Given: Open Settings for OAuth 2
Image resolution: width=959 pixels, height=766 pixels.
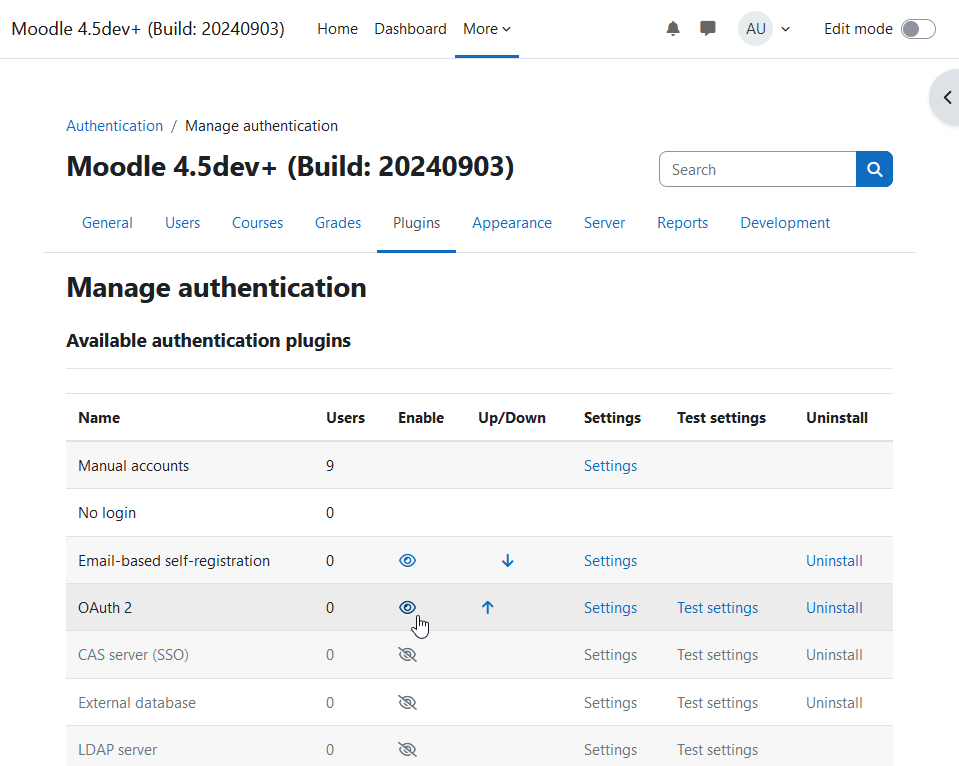Looking at the screenshot, I should tap(610, 608).
